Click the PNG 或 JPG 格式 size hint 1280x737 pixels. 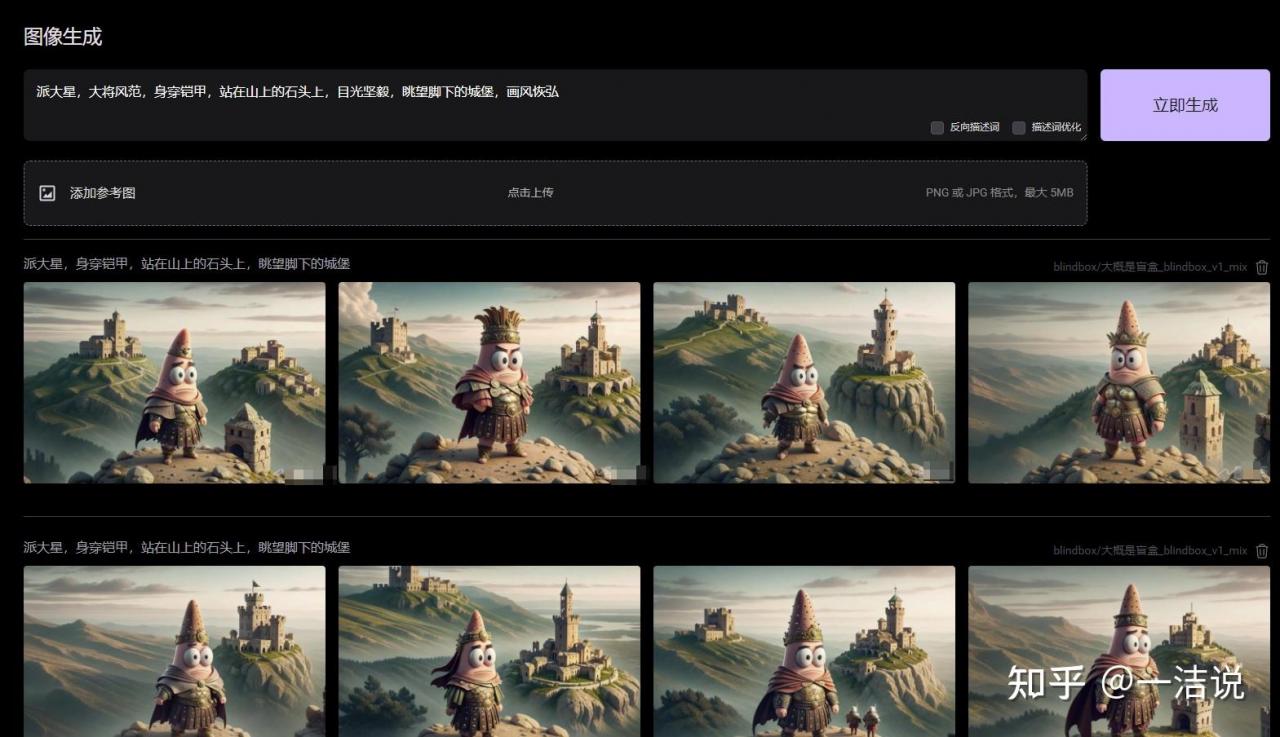(x=999, y=193)
